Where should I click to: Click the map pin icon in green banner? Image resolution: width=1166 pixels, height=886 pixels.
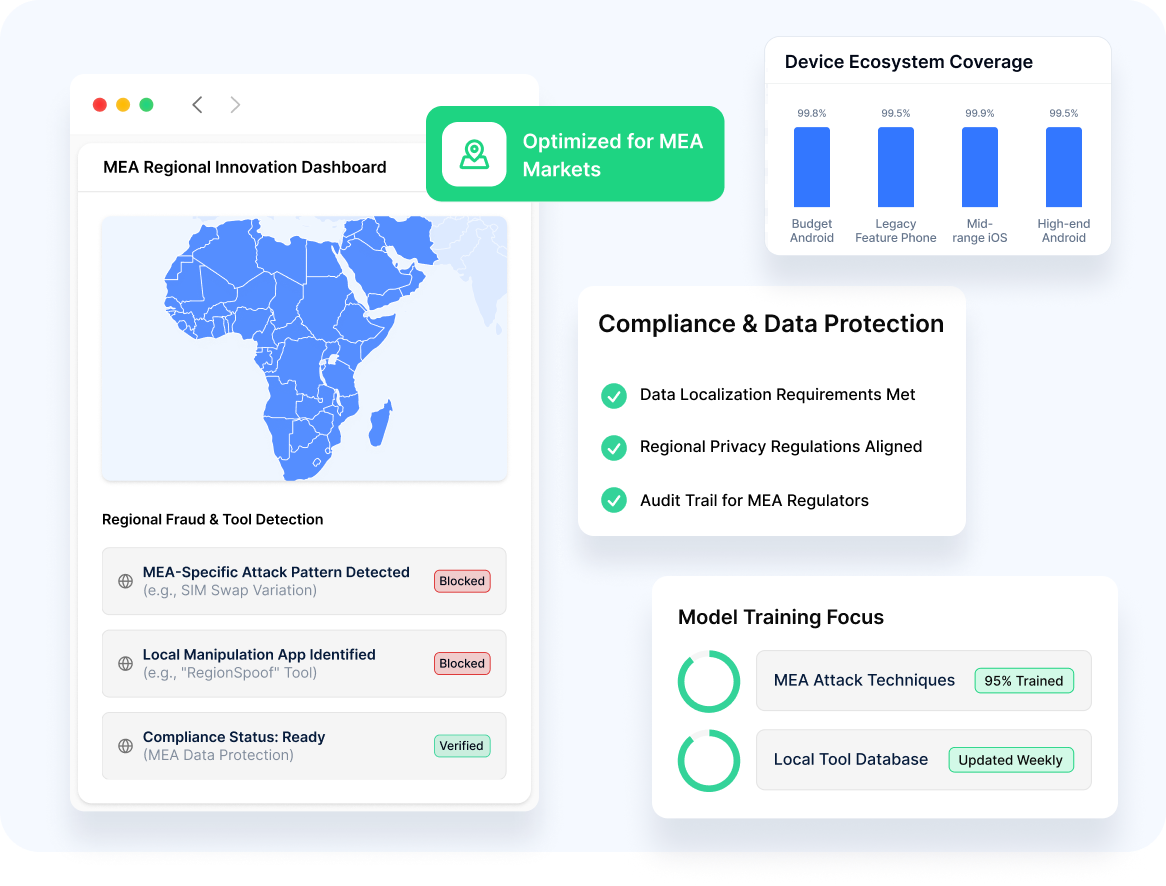(x=474, y=154)
